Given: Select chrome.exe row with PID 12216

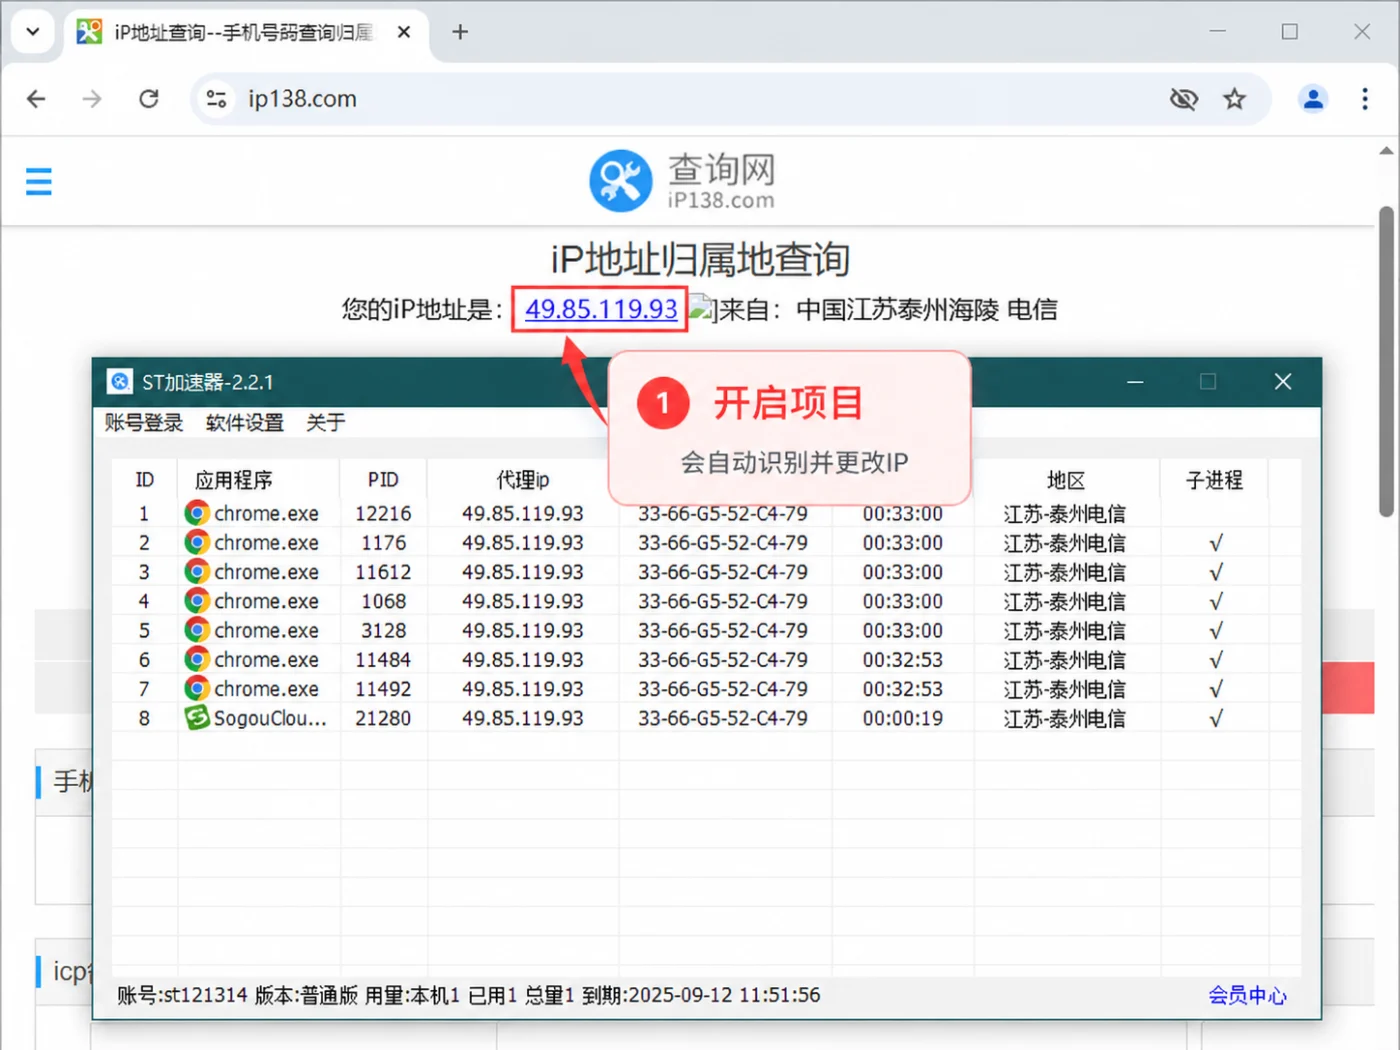Looking at the screenshot, I should point(706,514).
